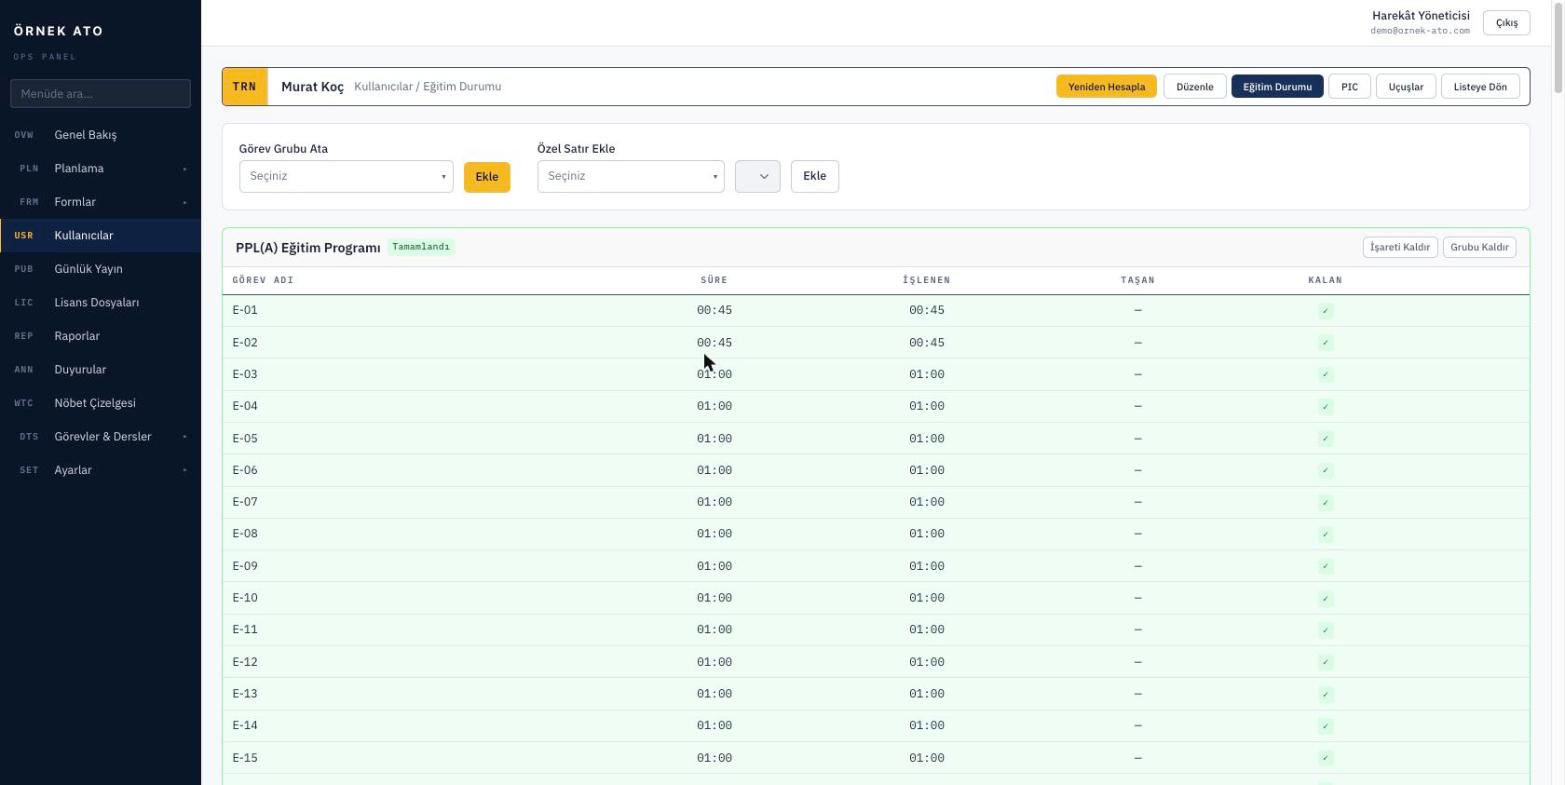Click the SÜRE column header
1565x785 pixels.
click(714, 280)
